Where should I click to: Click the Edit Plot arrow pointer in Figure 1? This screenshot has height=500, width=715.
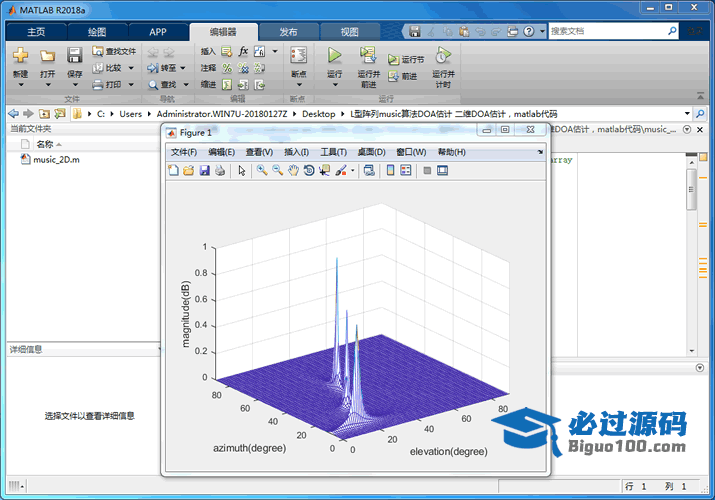(x=242, y=170)
